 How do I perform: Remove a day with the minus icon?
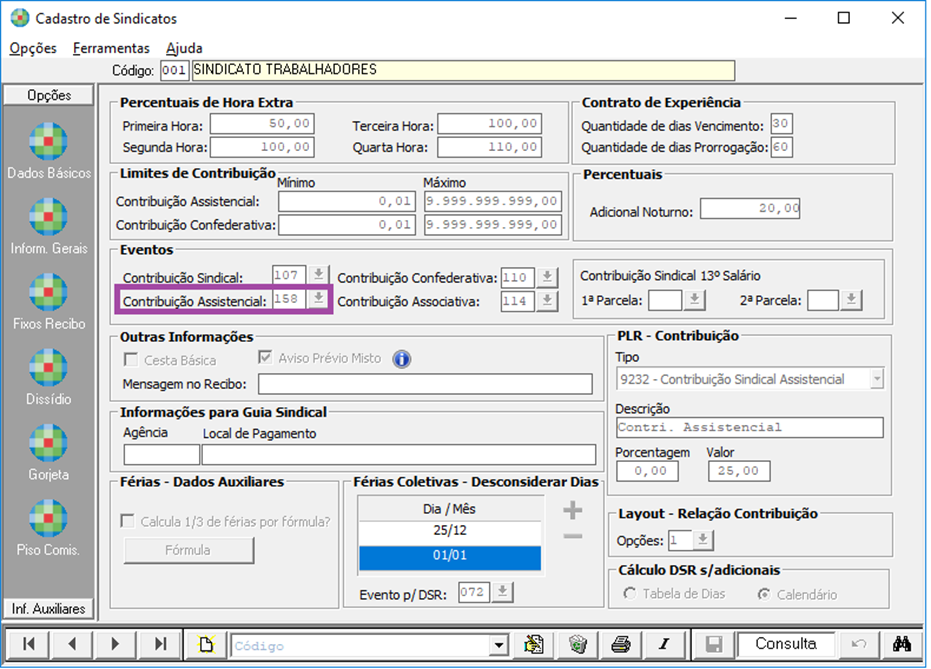click(x=572, y=537)
